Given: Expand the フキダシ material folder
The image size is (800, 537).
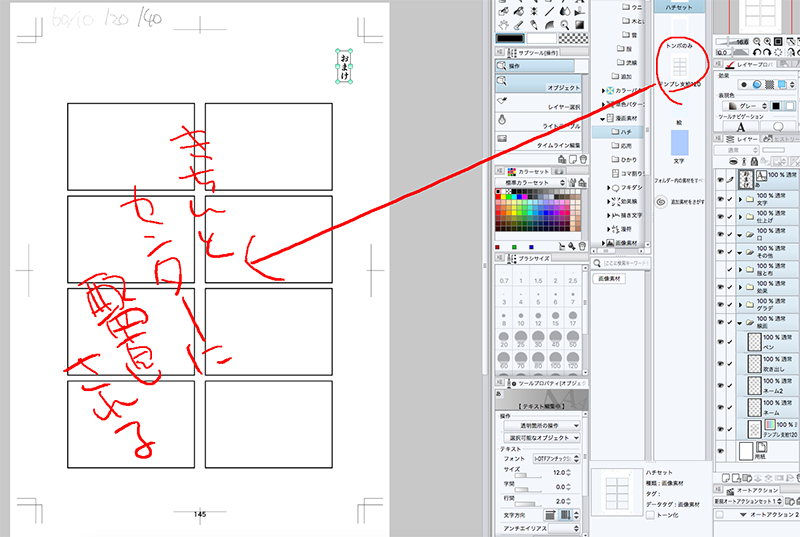Looking at the screenshot, I should click(x=609, y=188).
